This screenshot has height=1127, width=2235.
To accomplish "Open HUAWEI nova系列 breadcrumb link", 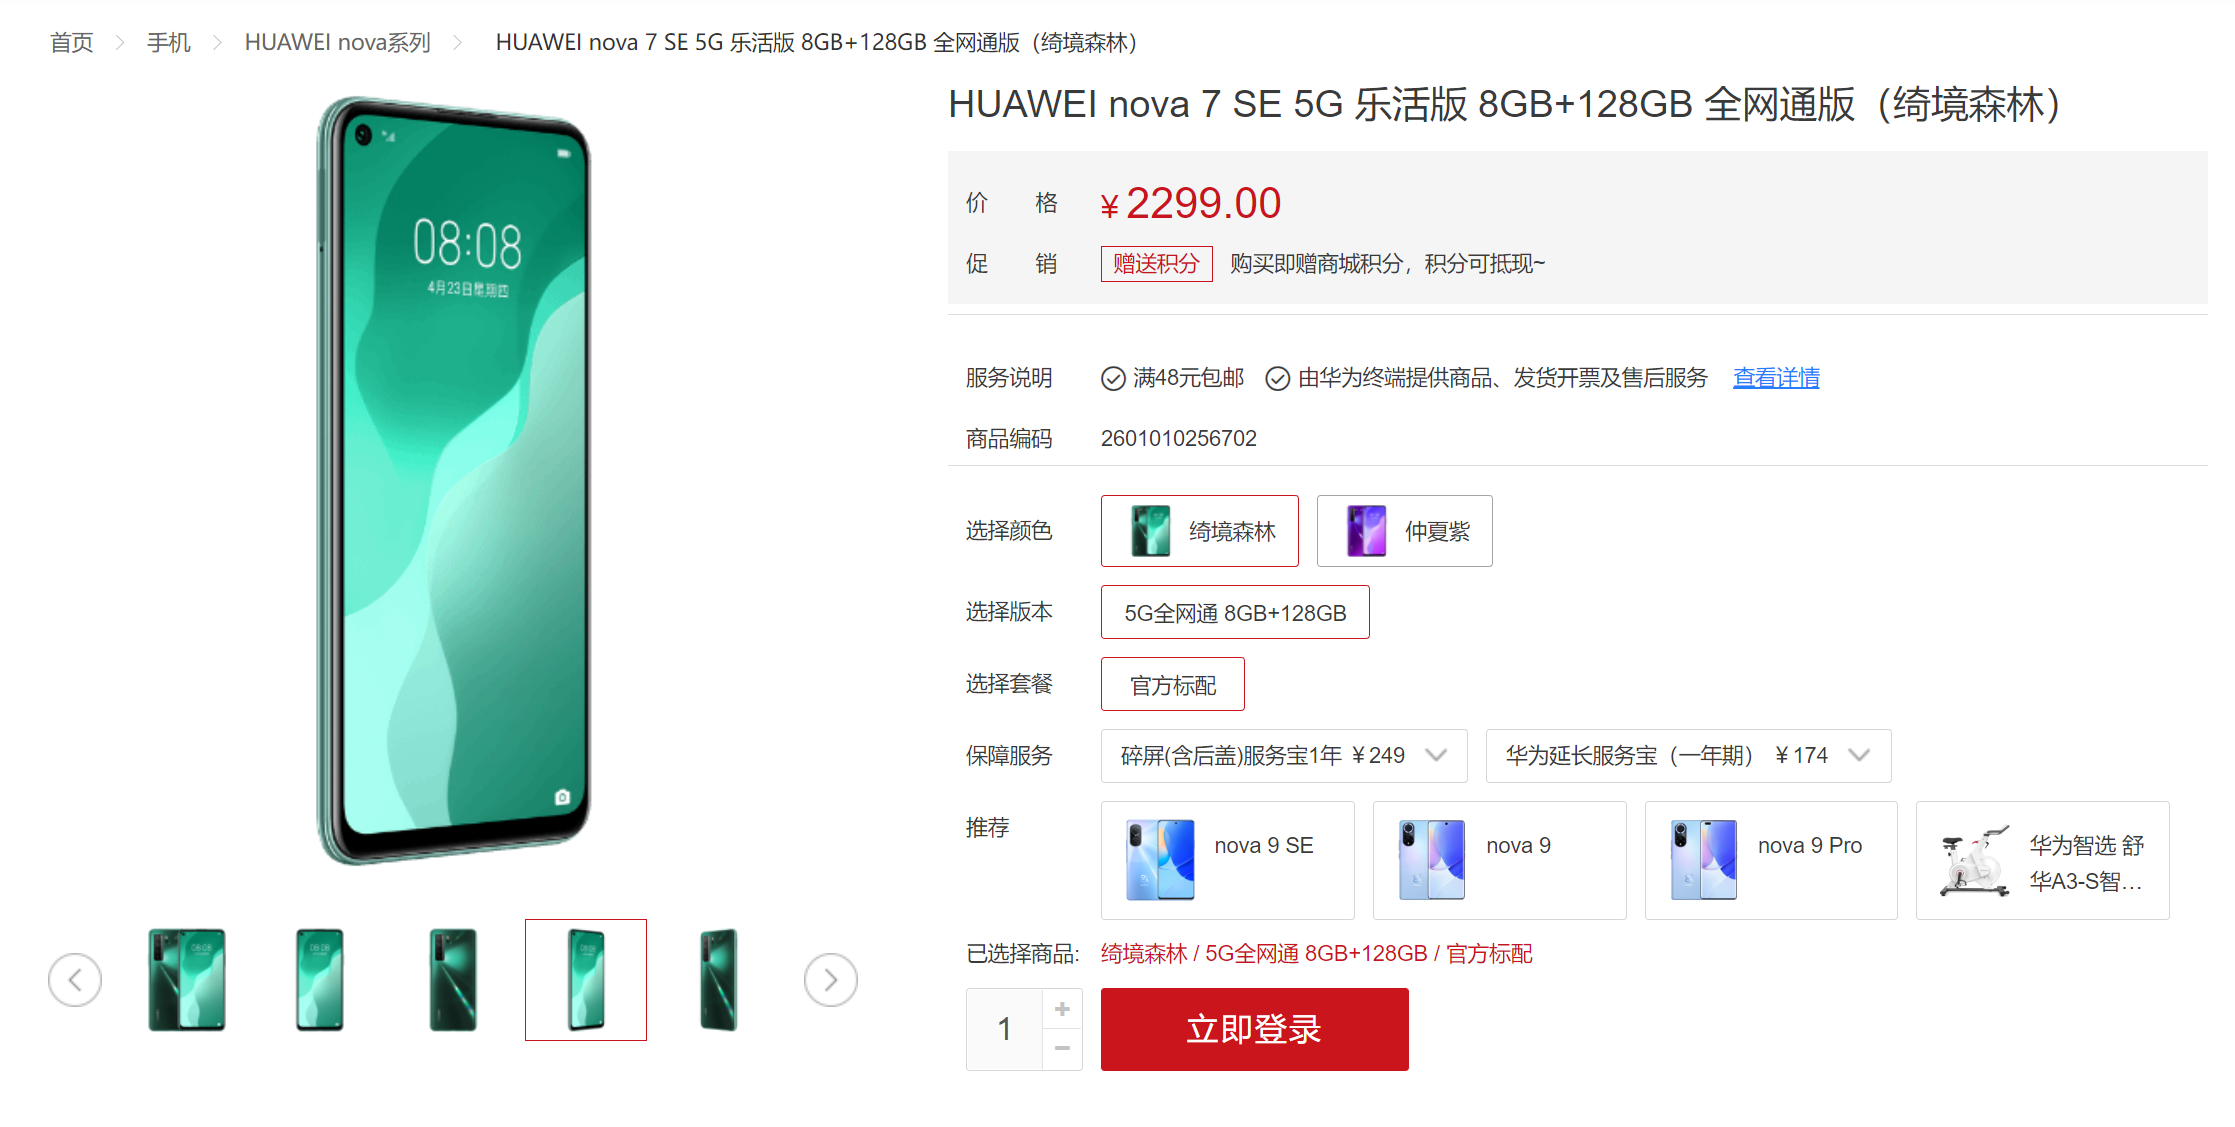I will [x=338, y=43].
